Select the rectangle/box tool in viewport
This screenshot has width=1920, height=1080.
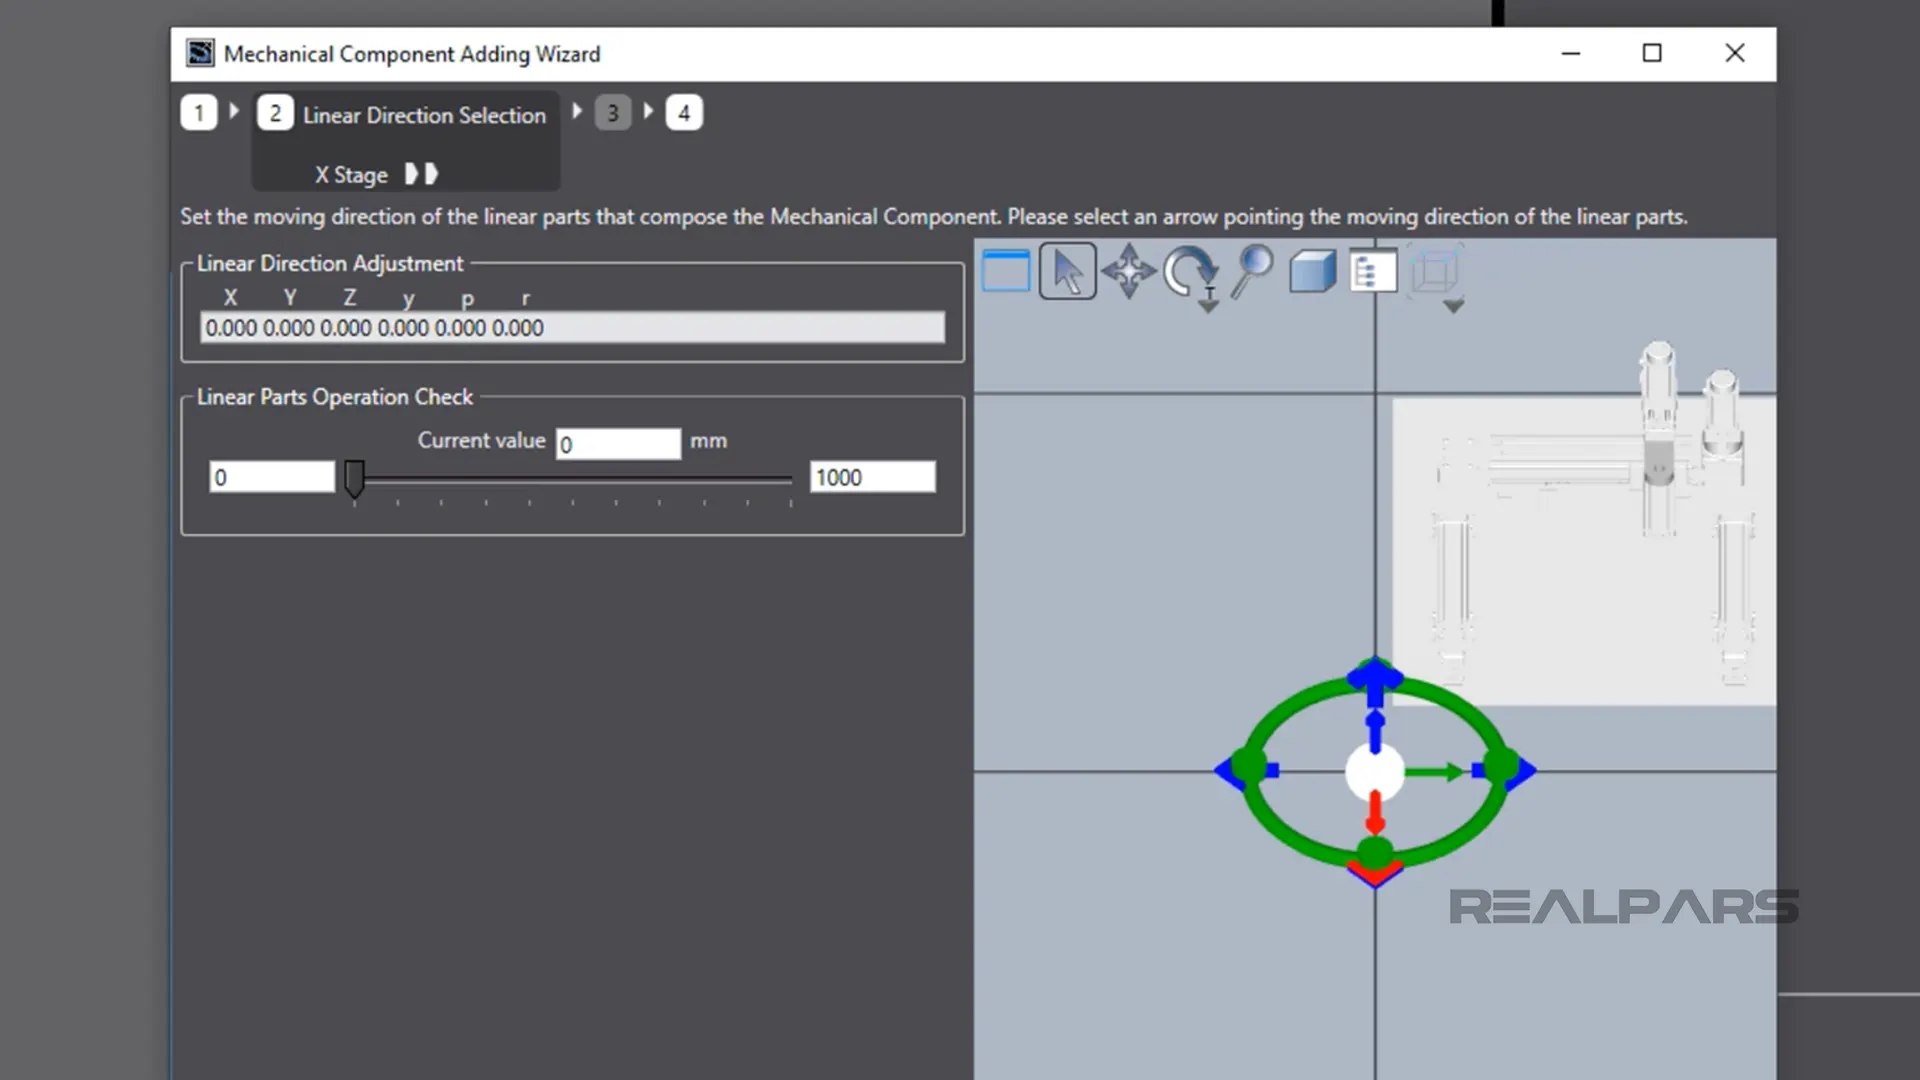(1006, 270)
